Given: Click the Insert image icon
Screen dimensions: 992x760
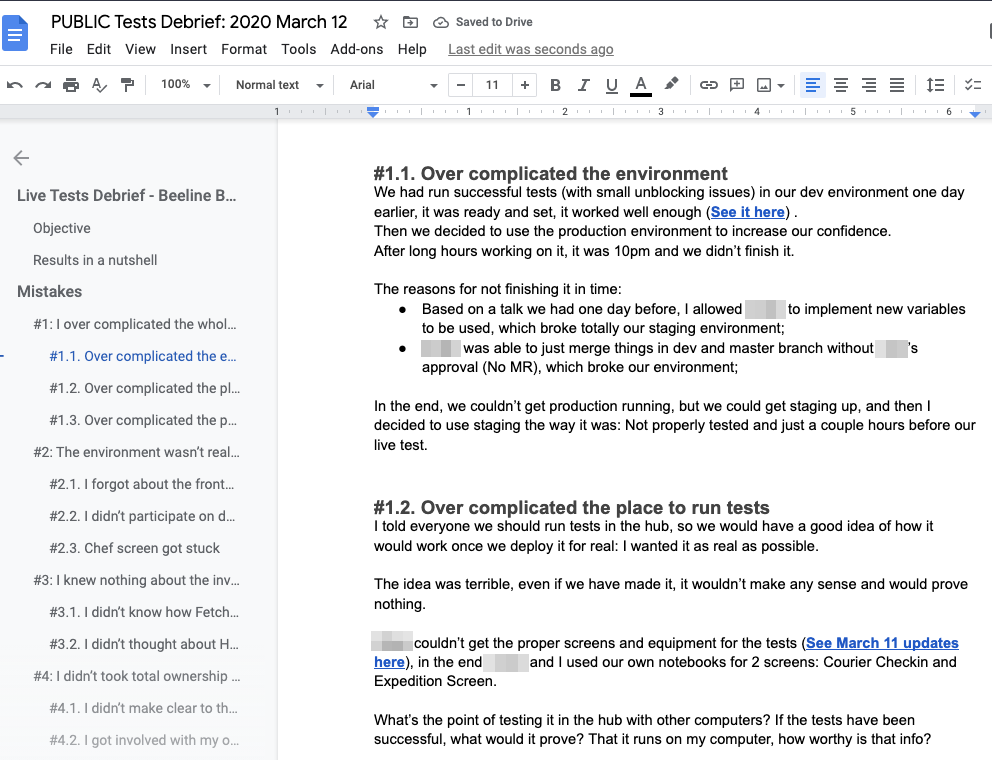Looking at the screenshot, I should point(764,85).
